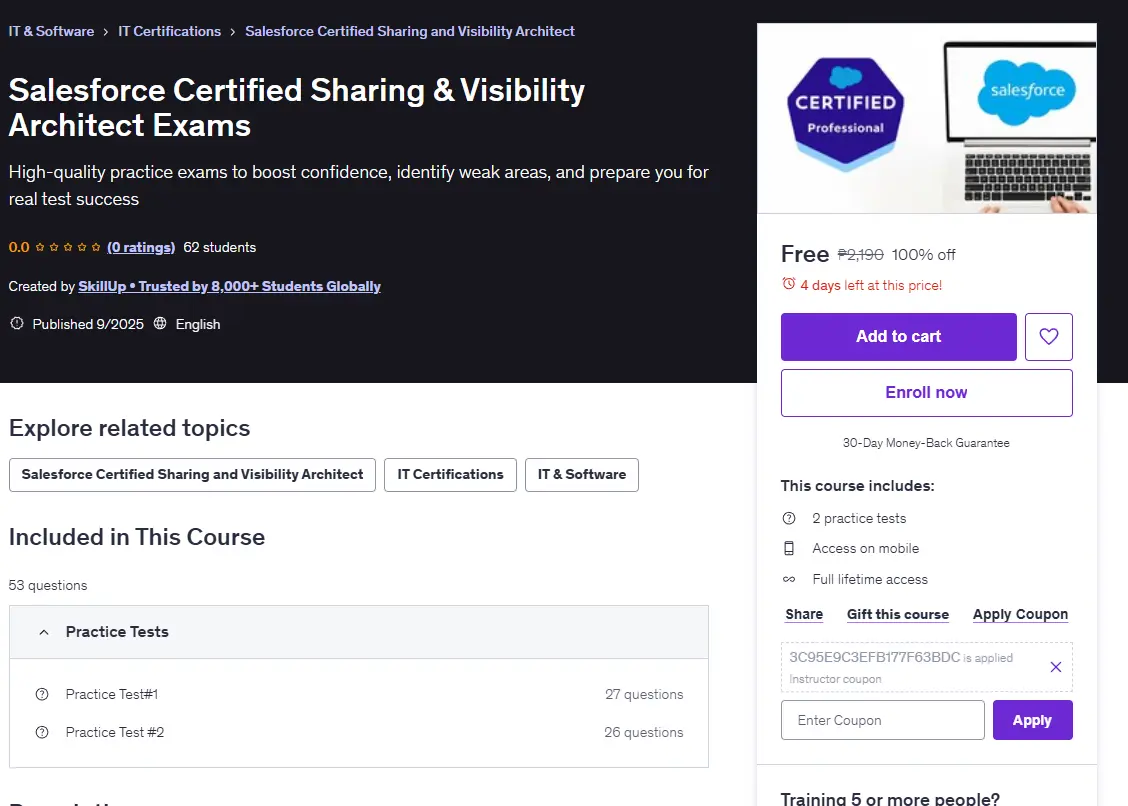Select the IT & Software topic chip

tap(582, 474)
